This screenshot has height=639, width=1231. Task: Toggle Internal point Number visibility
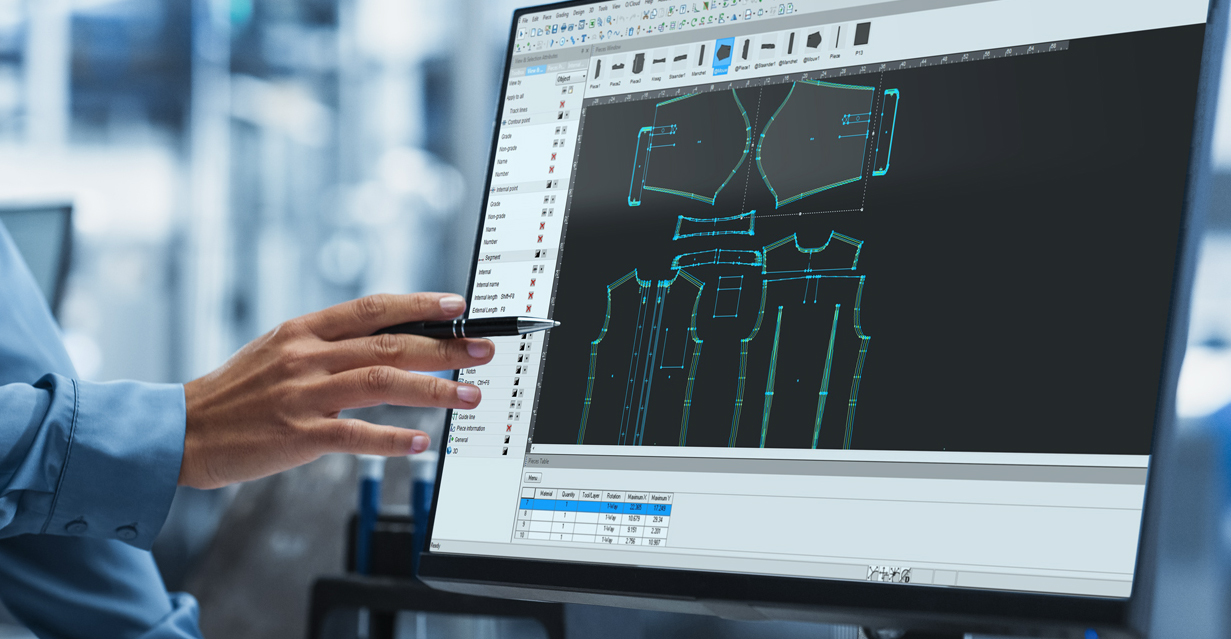(x=540, y=239)
